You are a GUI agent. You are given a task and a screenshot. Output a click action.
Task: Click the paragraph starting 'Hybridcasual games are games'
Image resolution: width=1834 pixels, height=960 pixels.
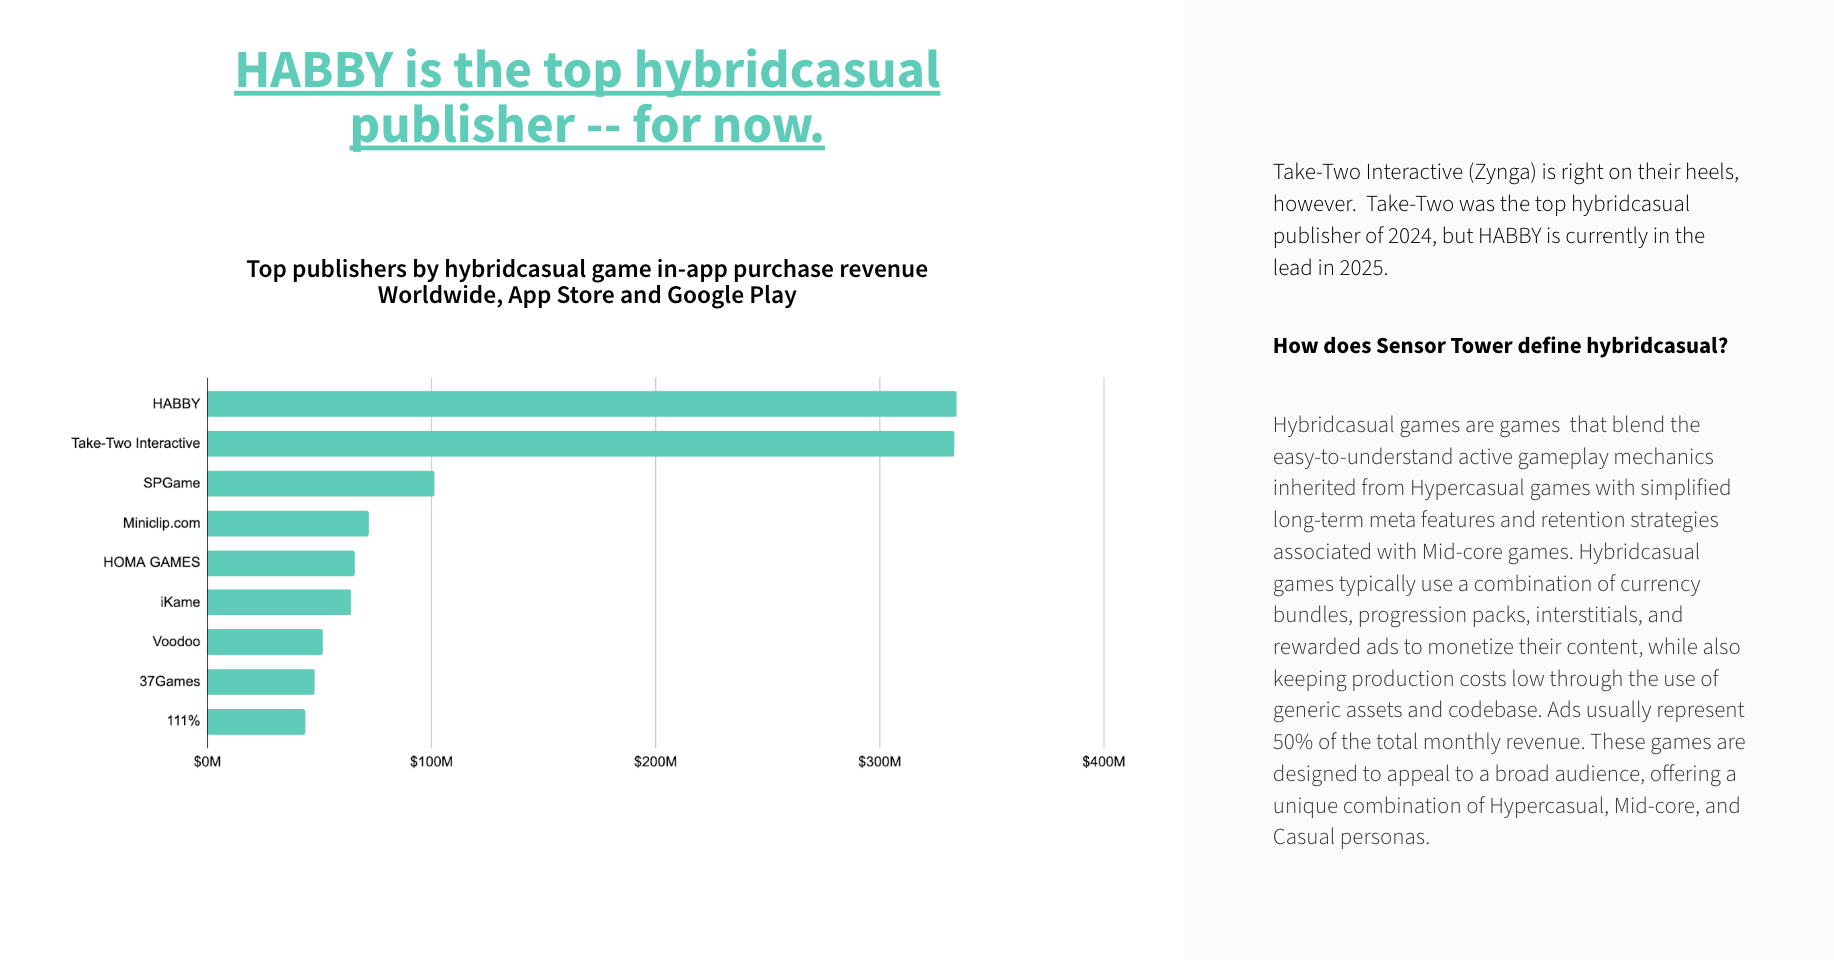pos(1509,631)
